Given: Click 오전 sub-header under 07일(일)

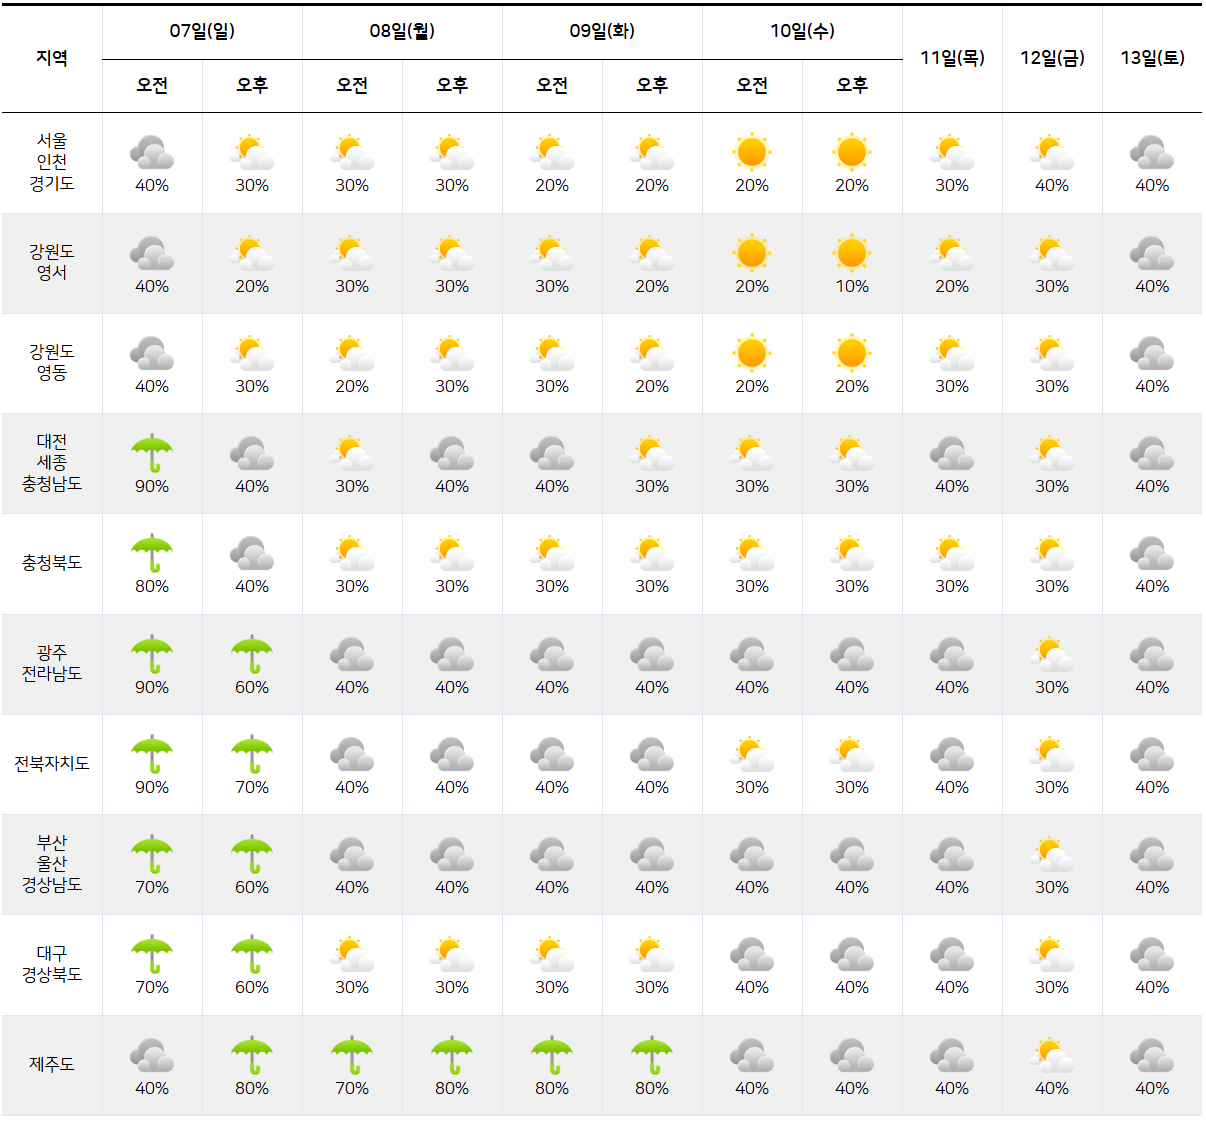Looking at the screenshot, I should pyautogui.click(x=152, y=86).
